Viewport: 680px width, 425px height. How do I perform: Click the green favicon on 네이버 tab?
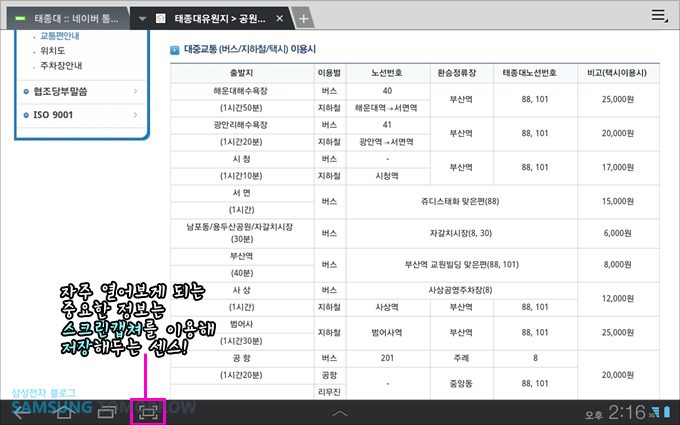20,19
